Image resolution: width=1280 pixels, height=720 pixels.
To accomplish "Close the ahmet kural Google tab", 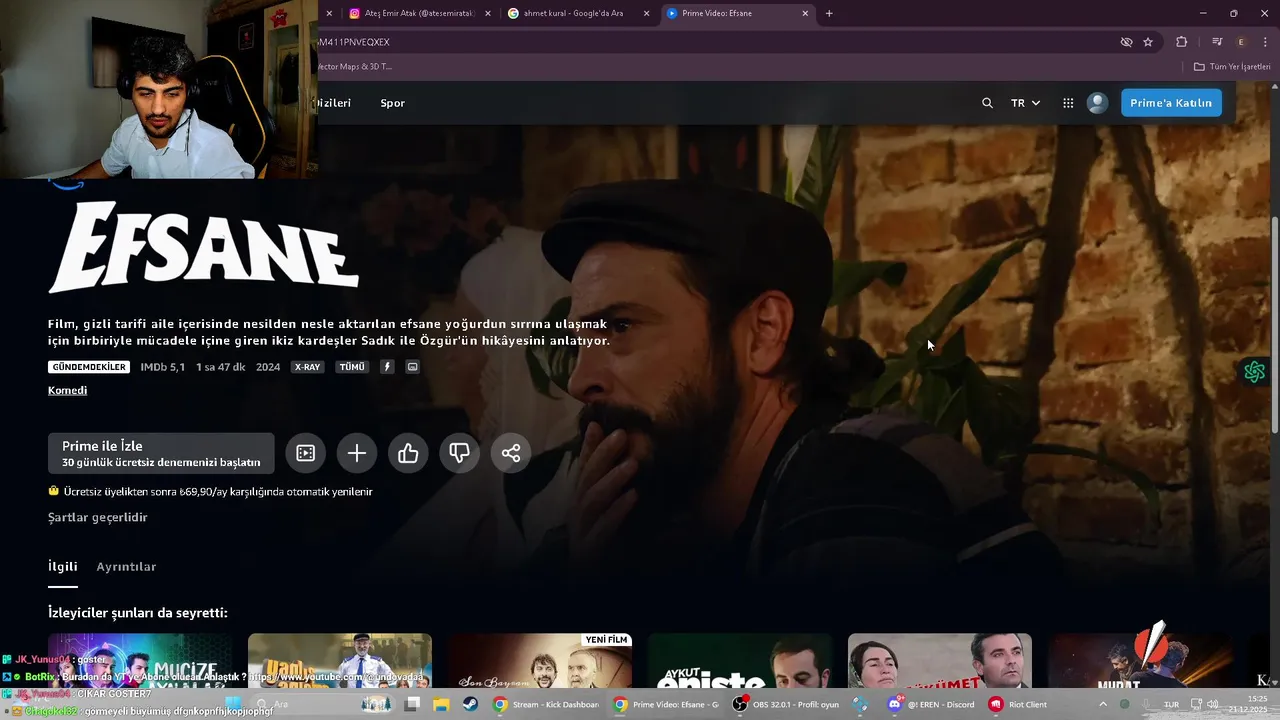I will click(646, 13).
